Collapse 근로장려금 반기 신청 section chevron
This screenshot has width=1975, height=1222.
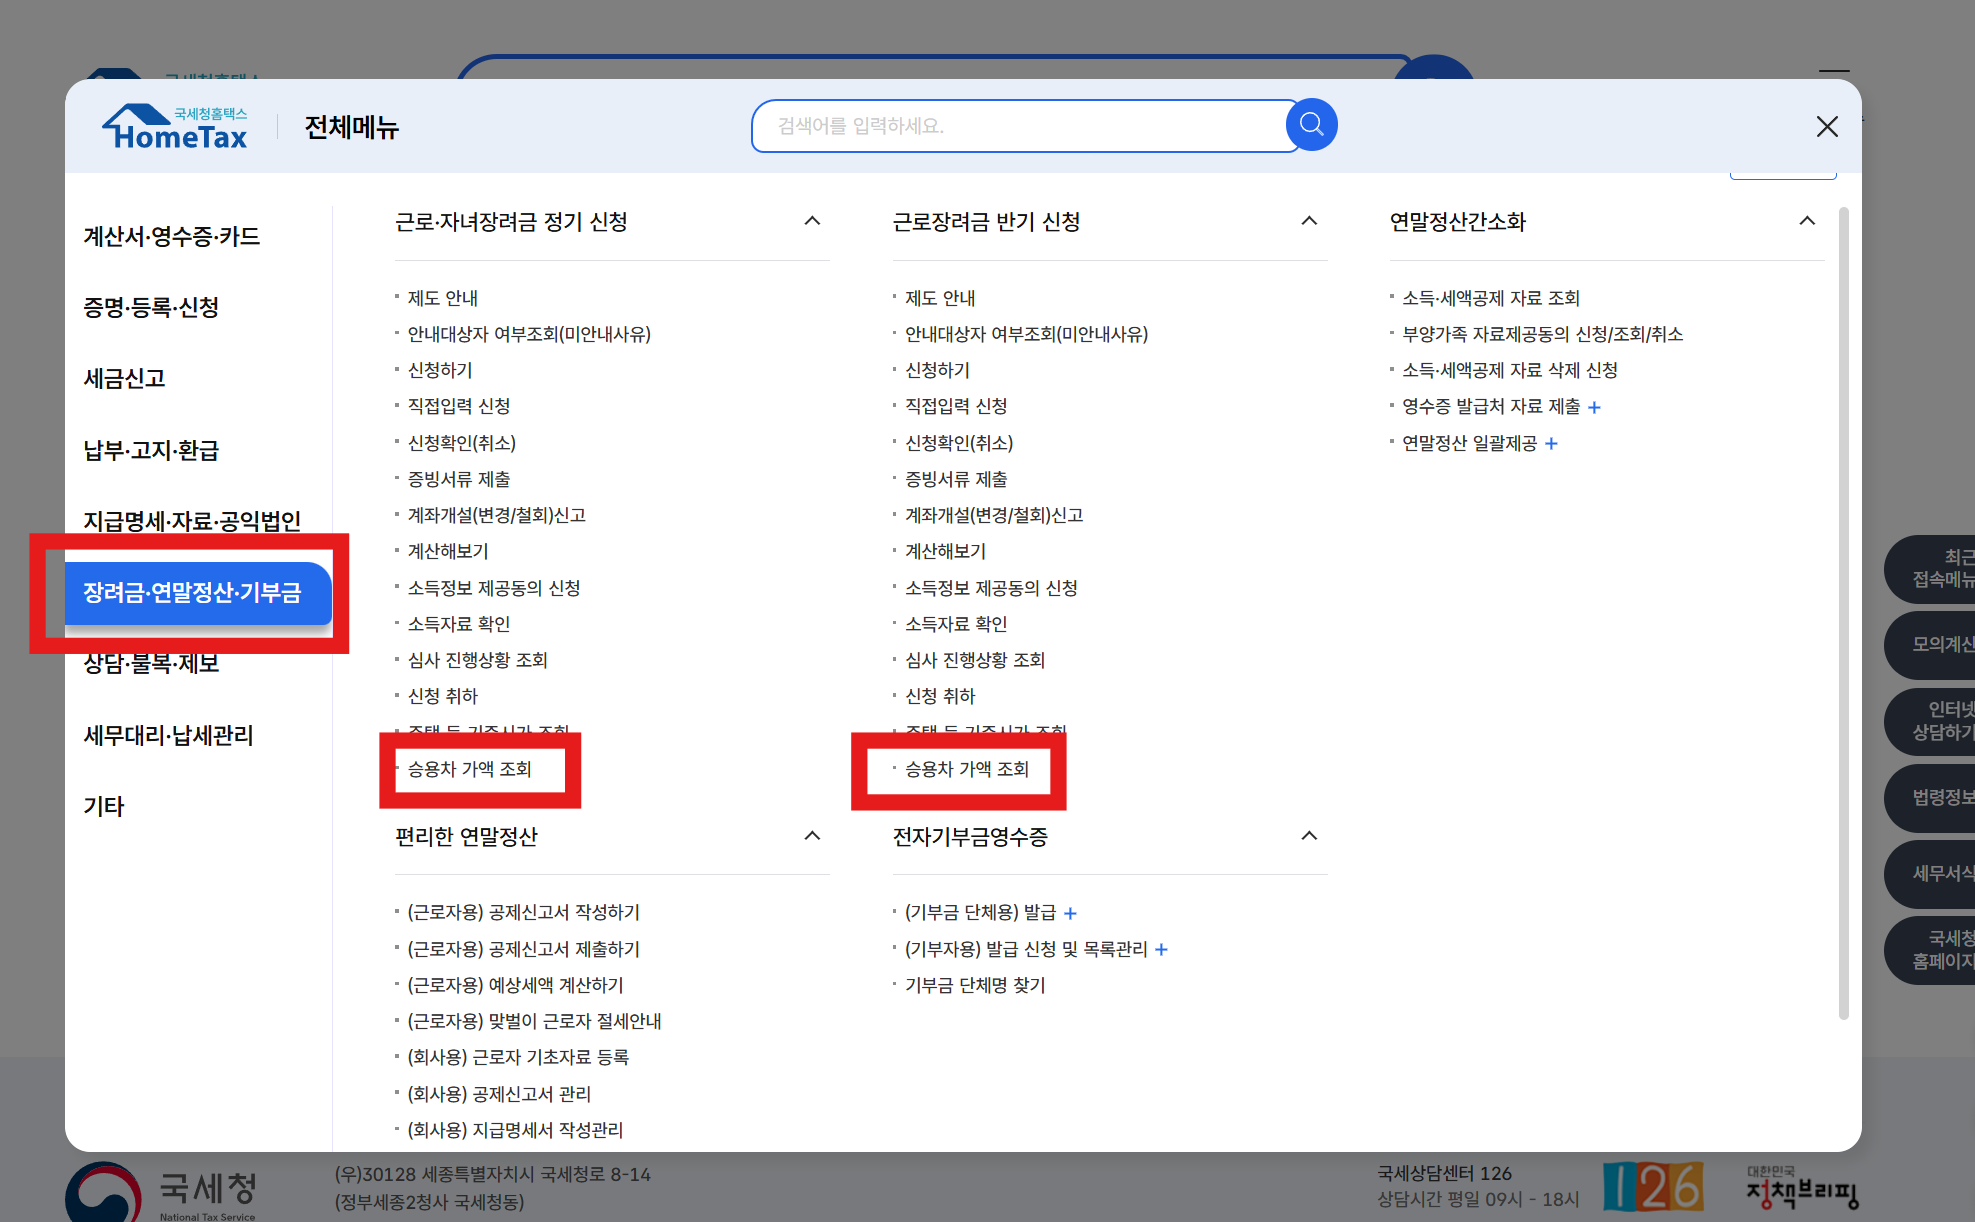(1309, 221)
